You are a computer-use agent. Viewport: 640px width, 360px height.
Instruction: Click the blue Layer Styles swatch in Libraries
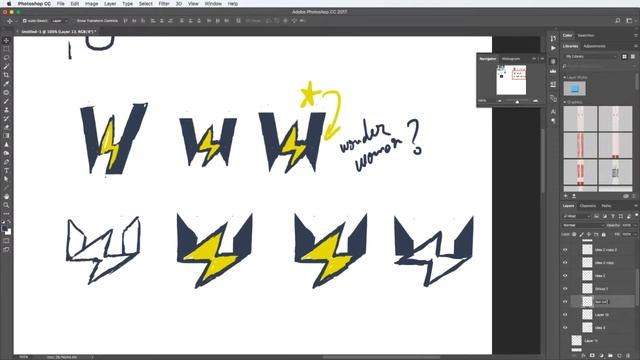click(x=575, y=88)
